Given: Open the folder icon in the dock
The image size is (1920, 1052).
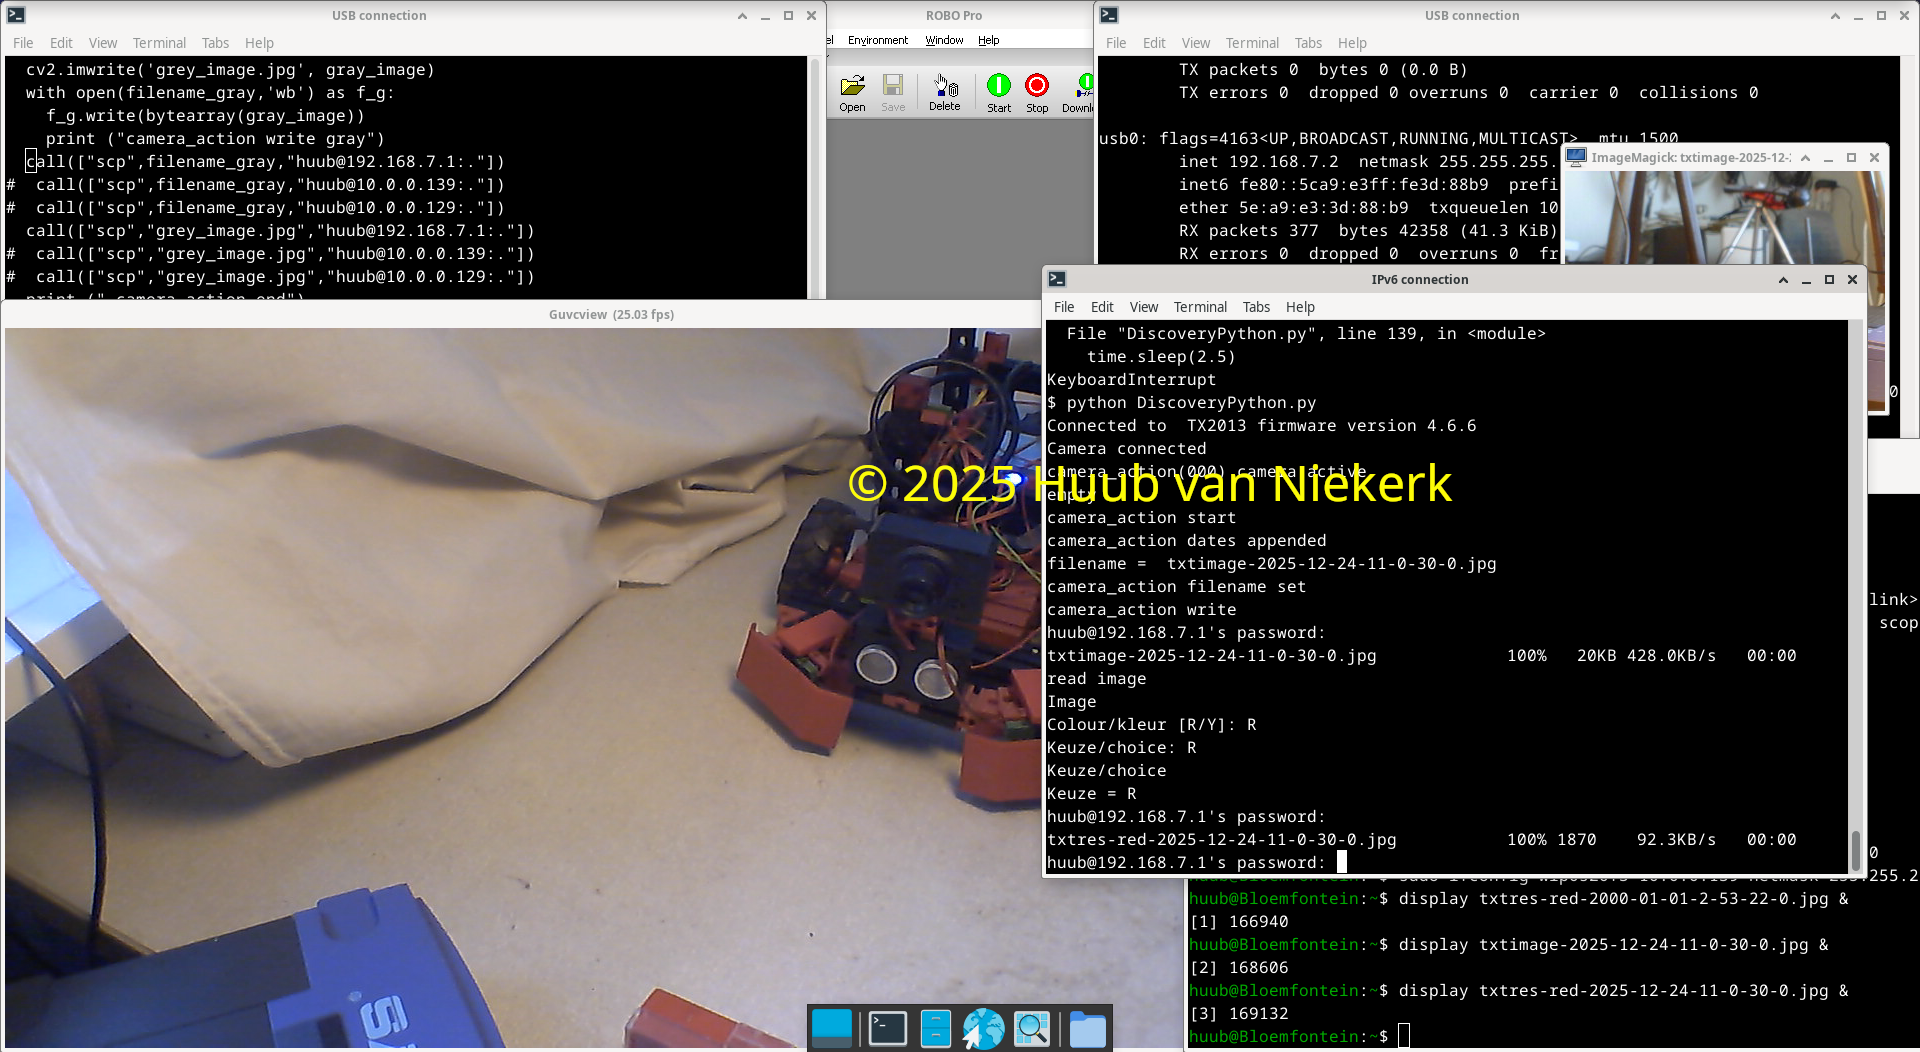Looking at the screenshot, I should [x=1087, y=1028].
